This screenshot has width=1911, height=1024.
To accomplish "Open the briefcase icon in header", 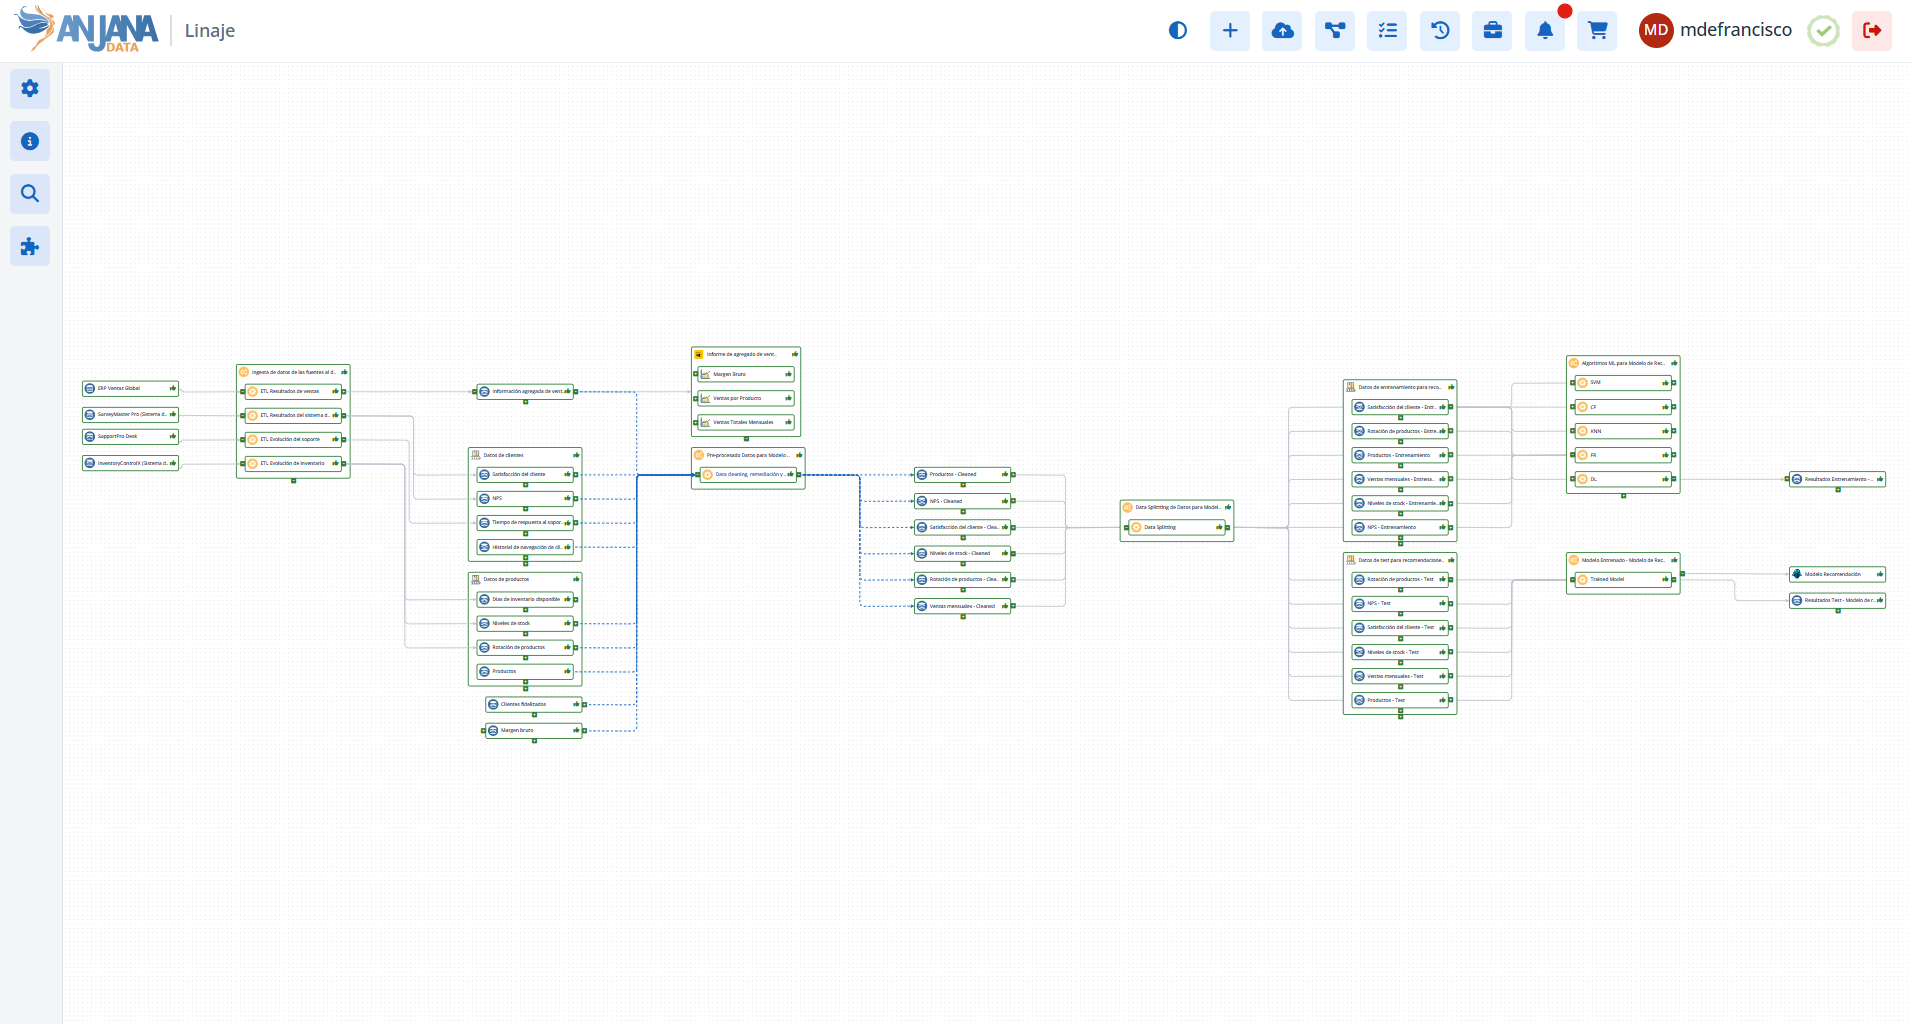I will click(x=1492, y=31).
